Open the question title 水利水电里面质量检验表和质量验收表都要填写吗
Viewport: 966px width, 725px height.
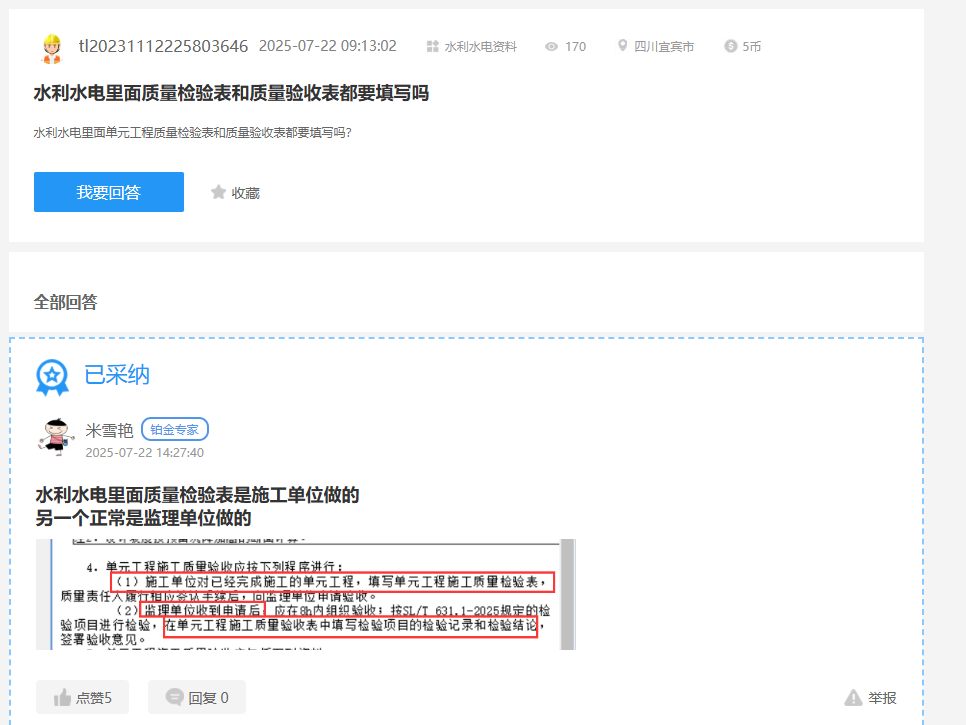(x=231, y=94)
